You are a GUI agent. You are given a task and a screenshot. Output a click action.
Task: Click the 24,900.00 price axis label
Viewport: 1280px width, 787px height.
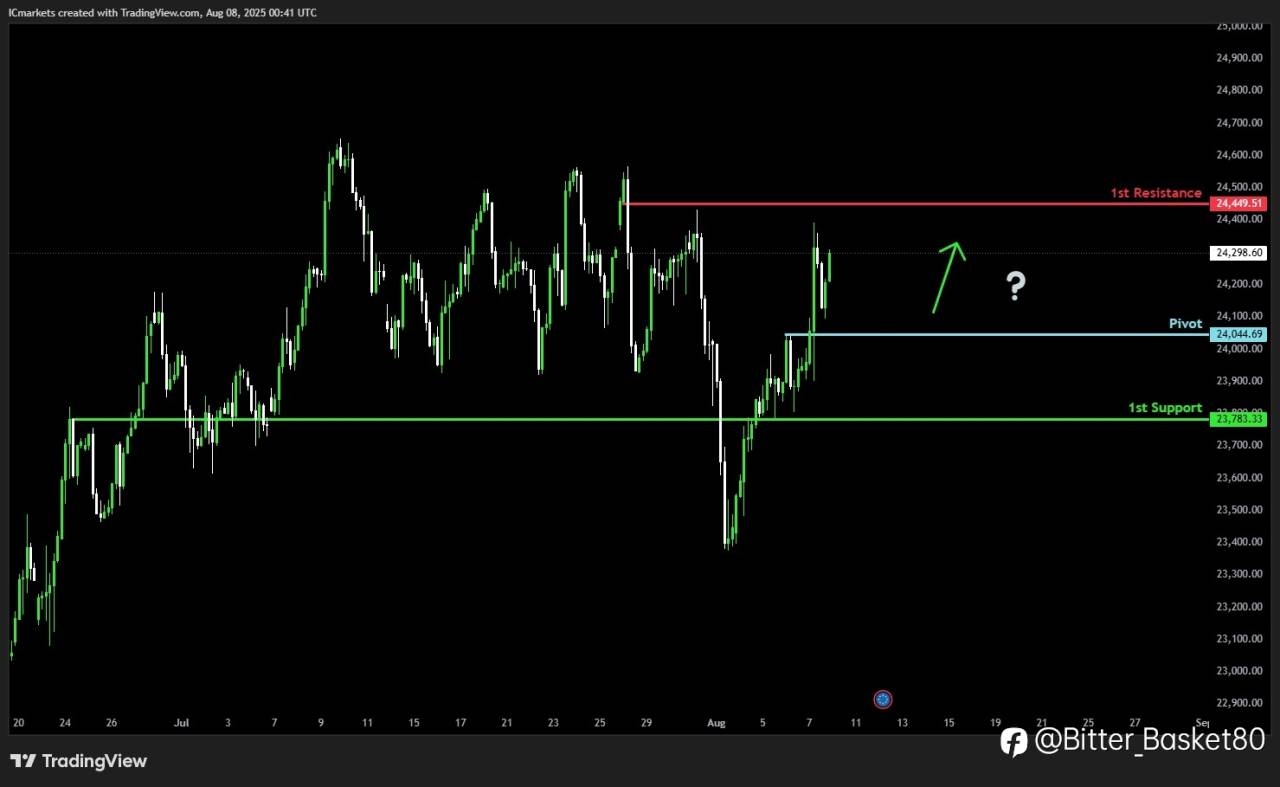[1238, 58]
